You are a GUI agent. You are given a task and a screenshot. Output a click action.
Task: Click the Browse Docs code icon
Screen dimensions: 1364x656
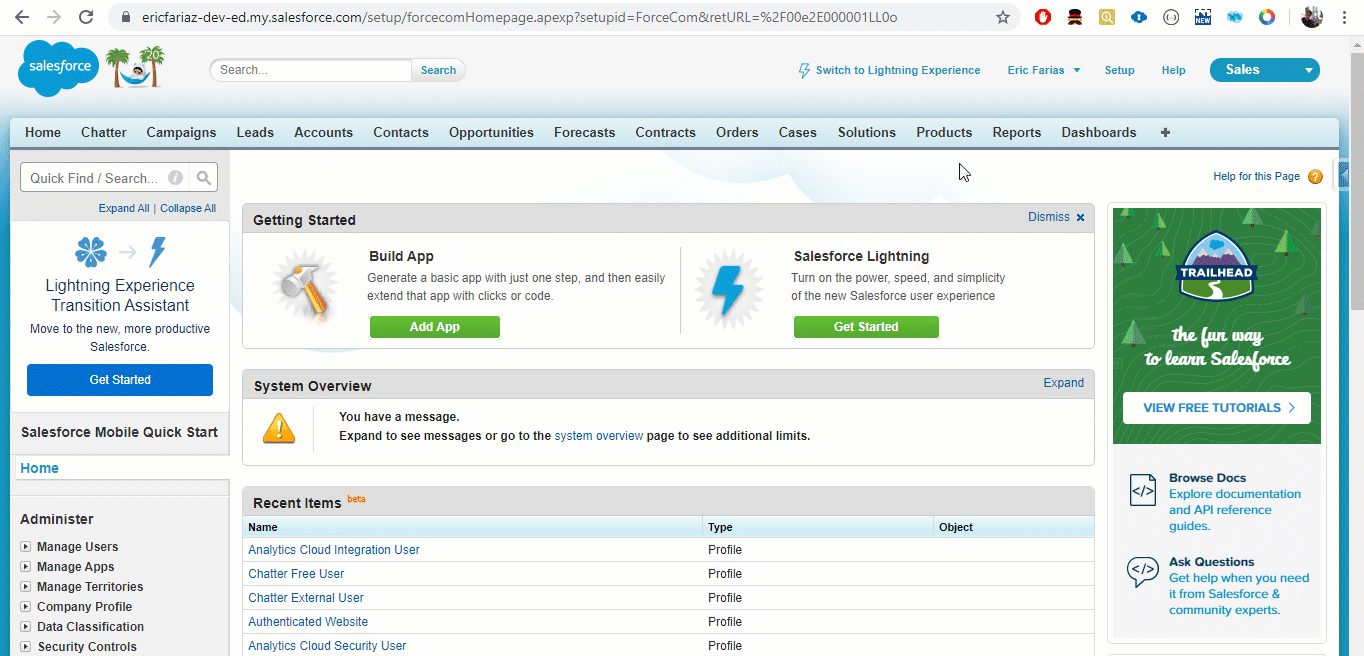pyautogui.click(x=1142, y=489)
